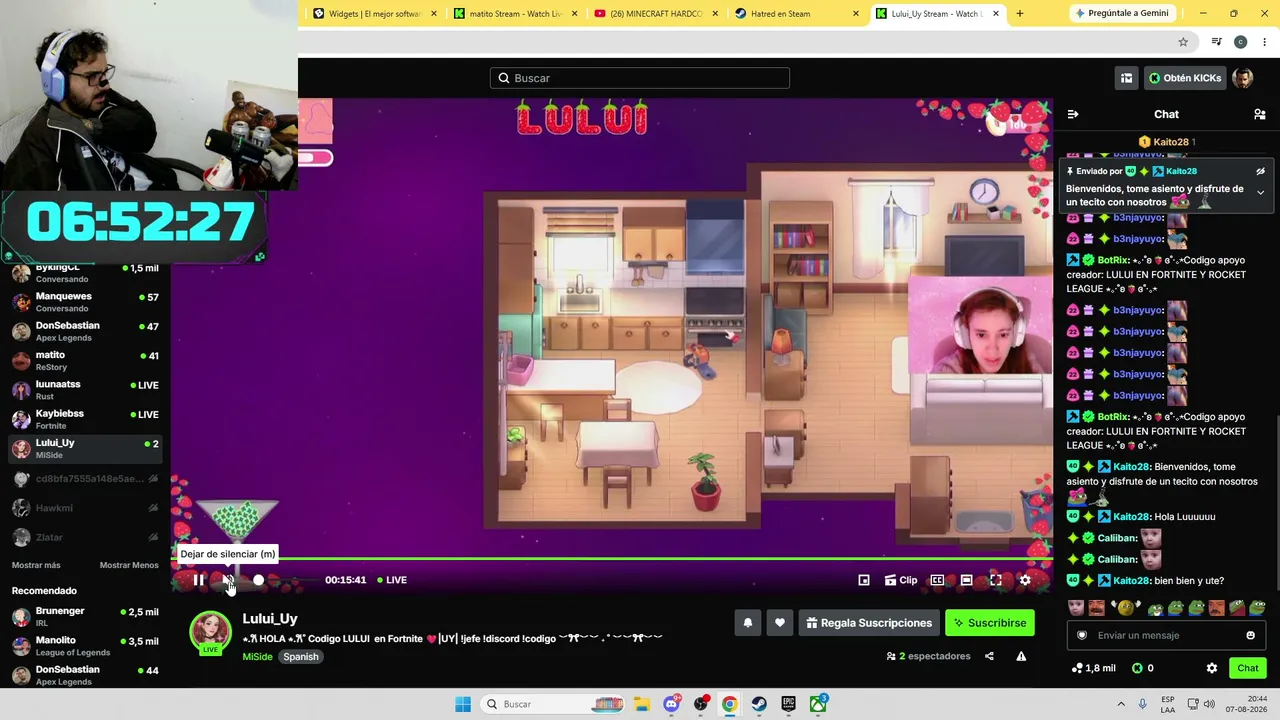Open Manquewes channel in sidebar
This screenshot has height=720, width=1280.
coord(85,302)
